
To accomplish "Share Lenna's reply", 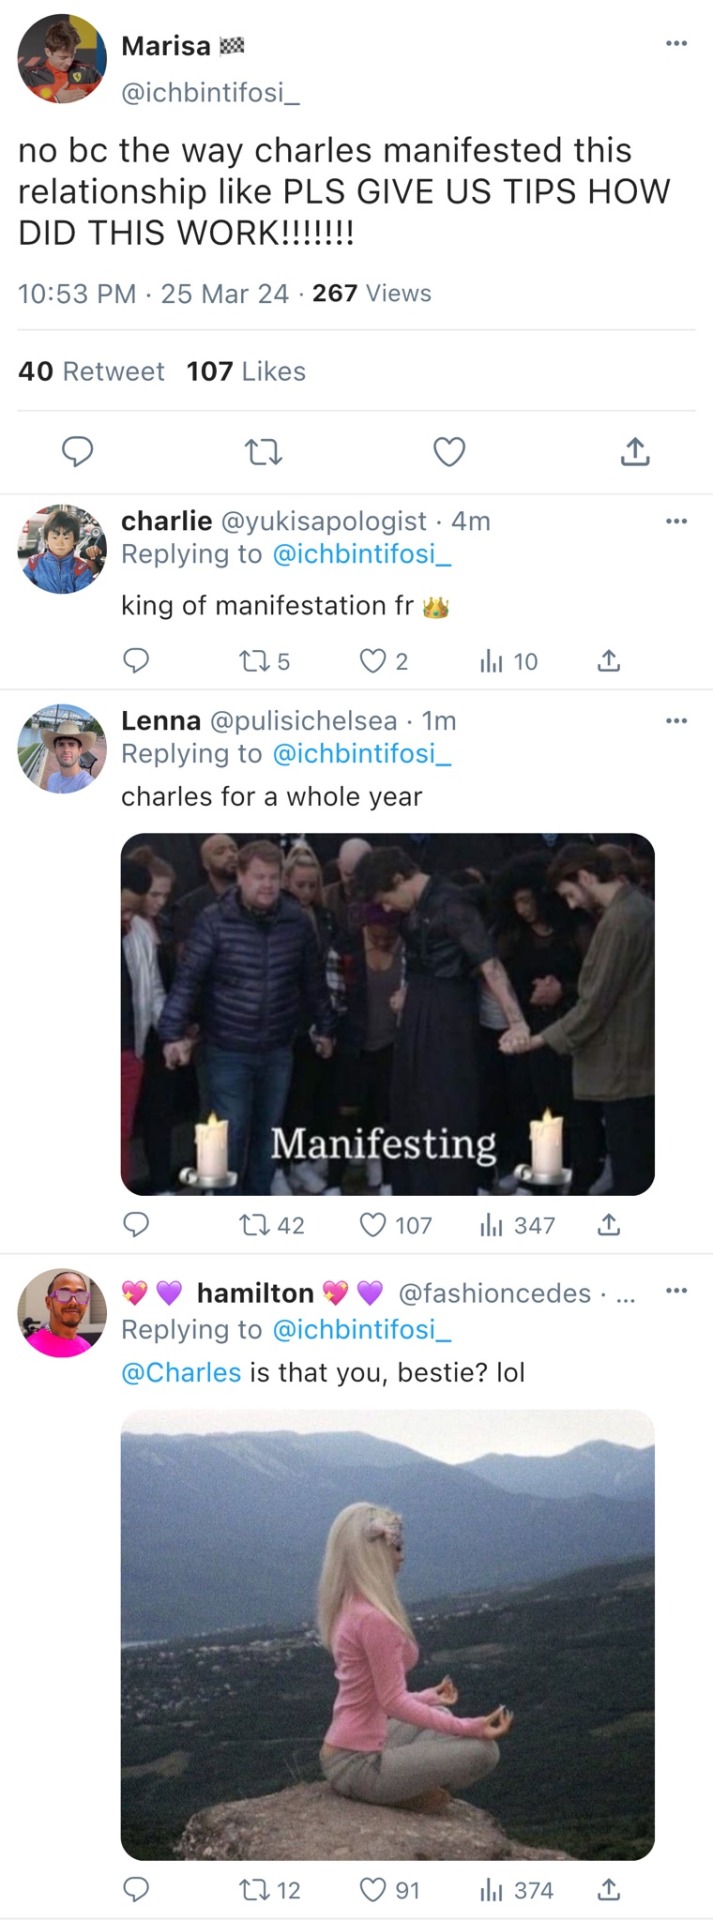I will pyautogui.click(x=608, y=1225).
